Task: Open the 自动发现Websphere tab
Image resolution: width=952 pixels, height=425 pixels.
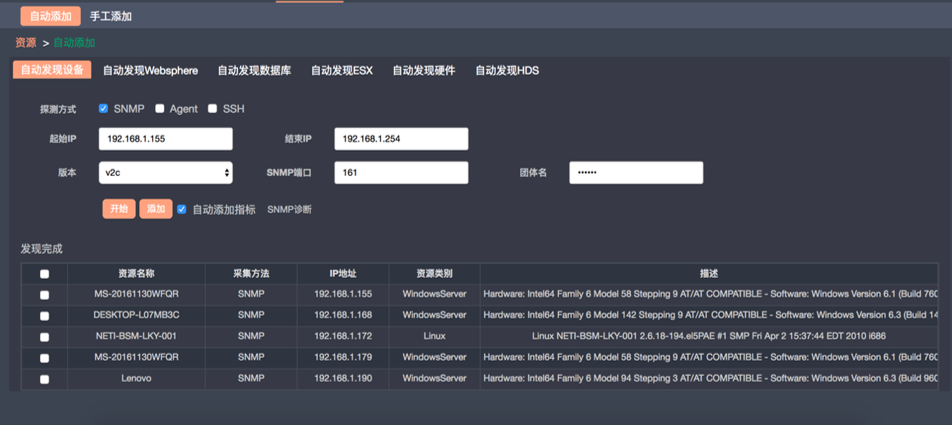Action: click(x=150, y=70)
